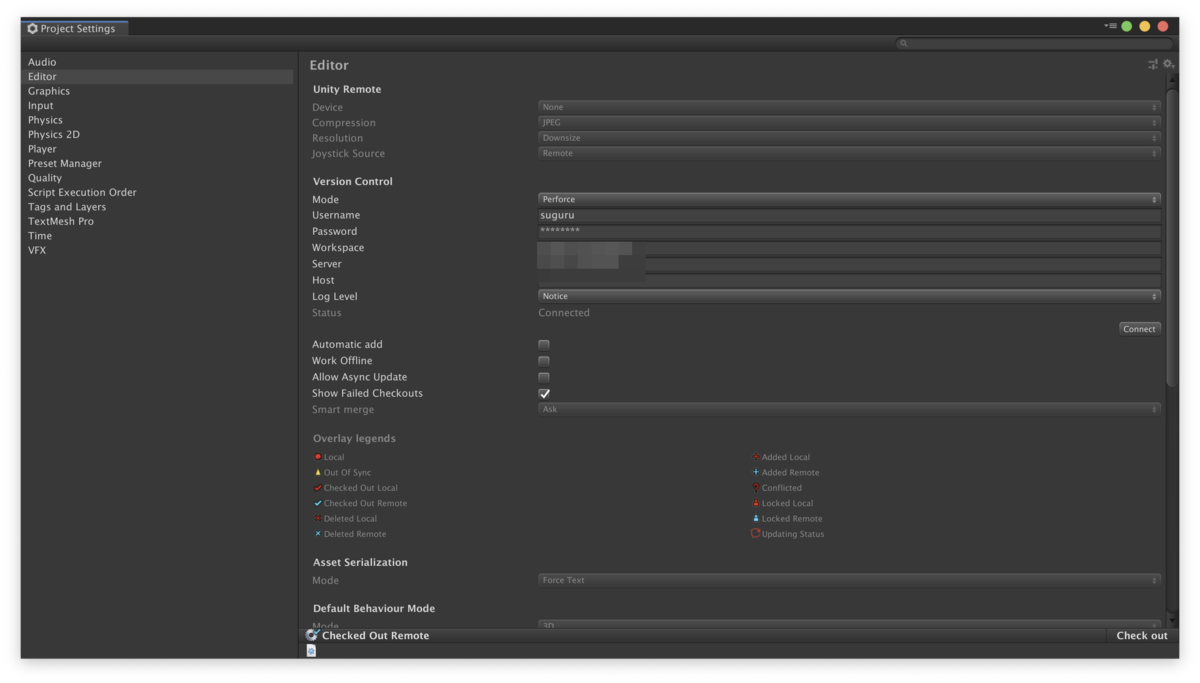Click the preset sliders icon in the Editor header
The width and height of the screenshot is (1200, 683).
[1153, 64]
